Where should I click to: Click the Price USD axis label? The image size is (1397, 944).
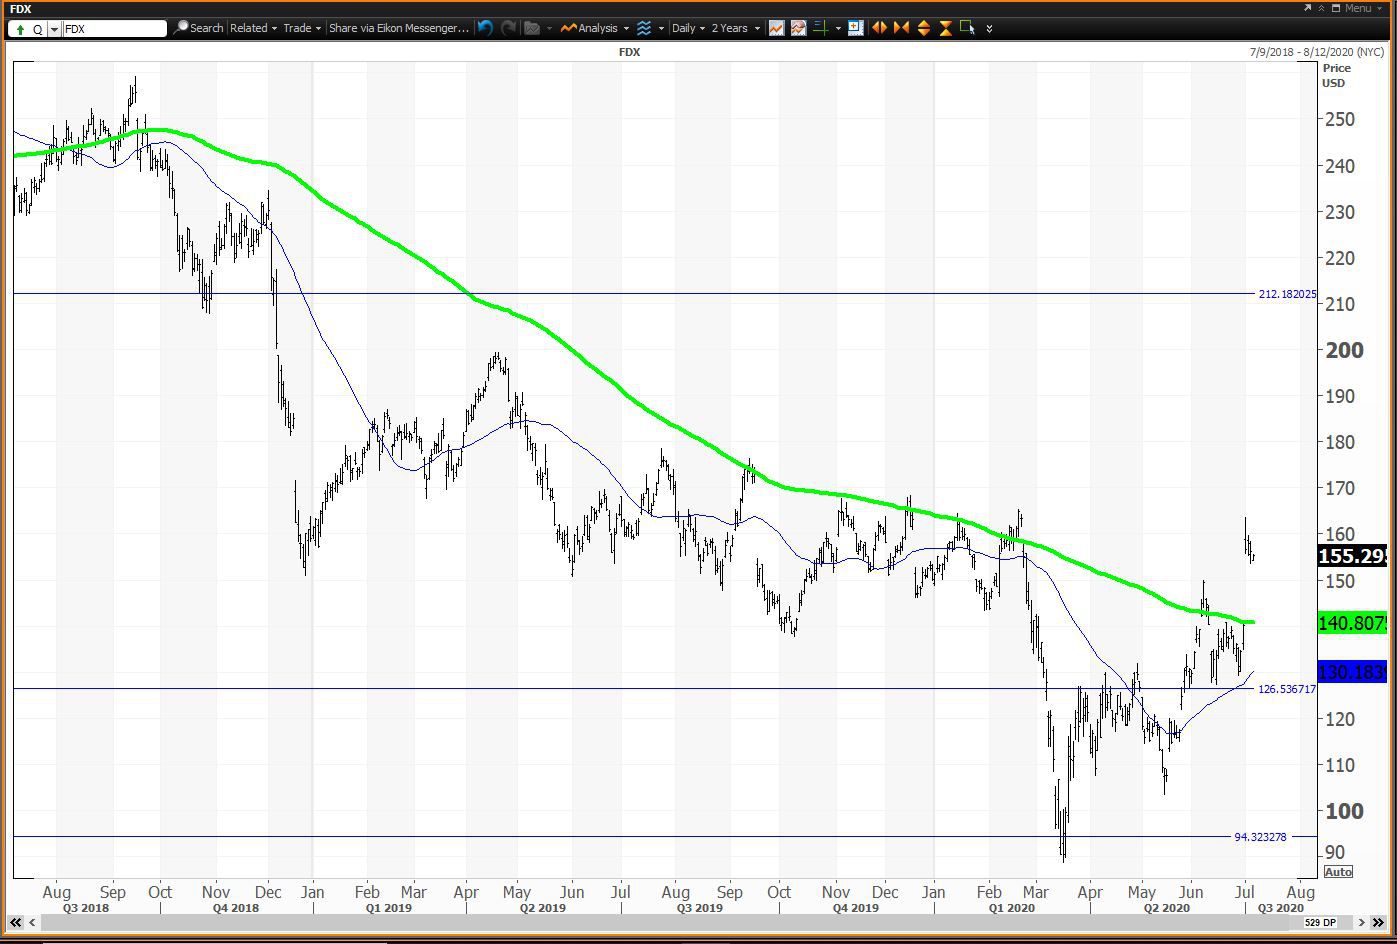coord(1336,75)
